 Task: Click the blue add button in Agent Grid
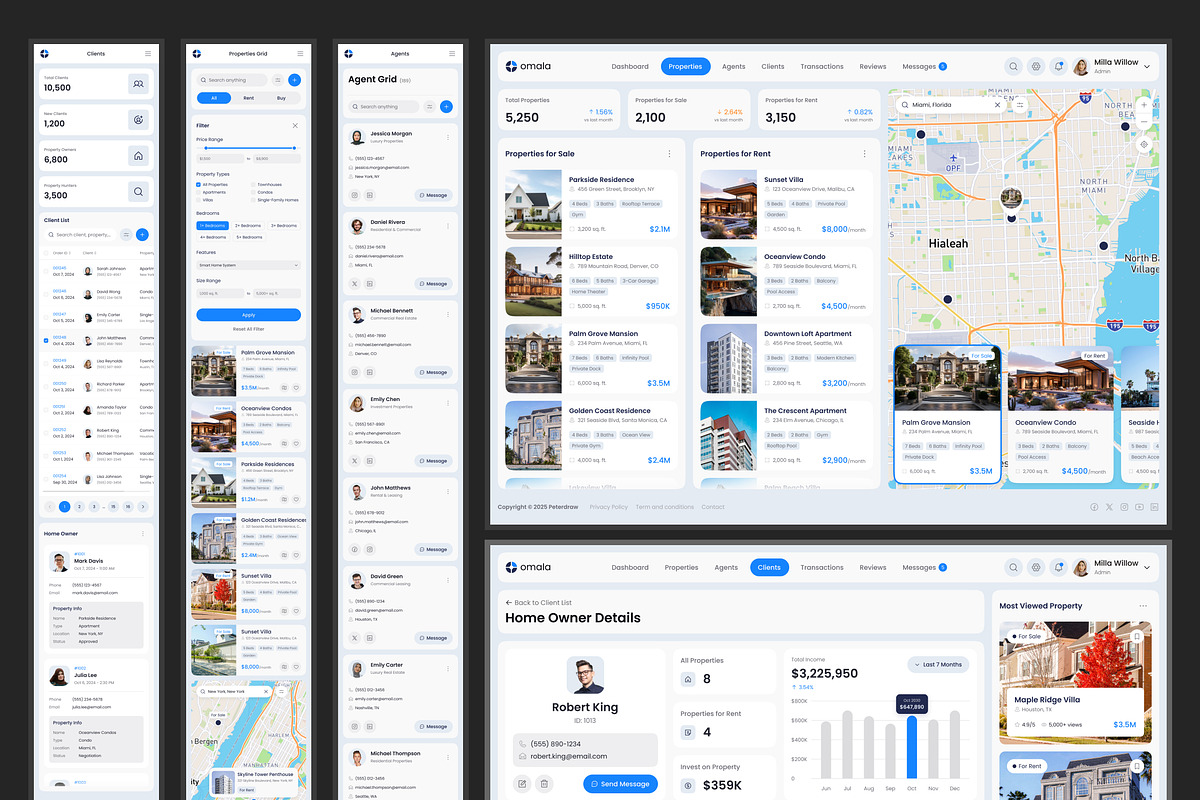(x=446, y=106)
